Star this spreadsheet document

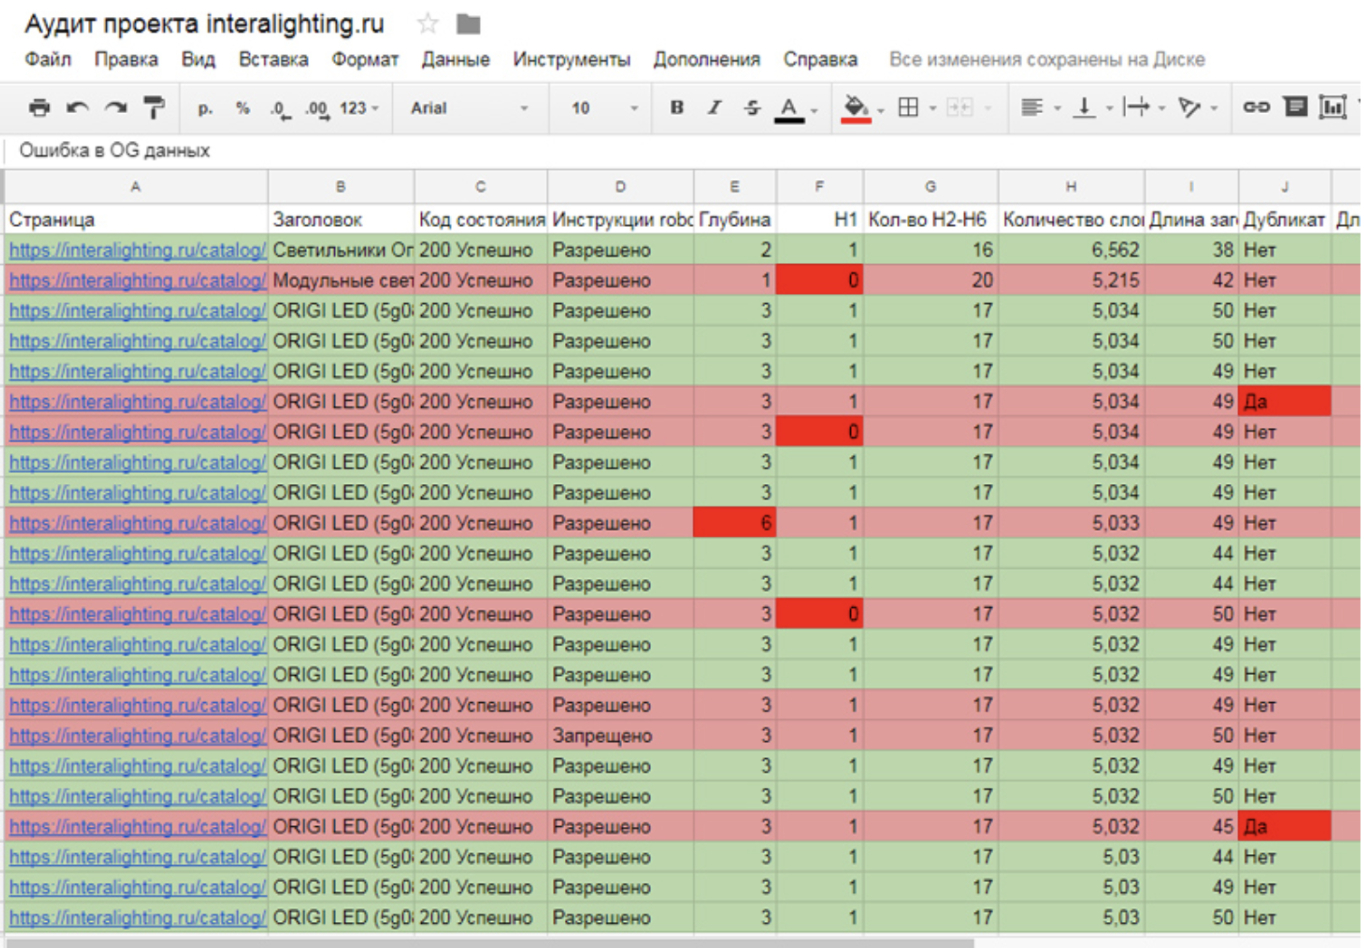pyautogui.click(x=428, y=24)
